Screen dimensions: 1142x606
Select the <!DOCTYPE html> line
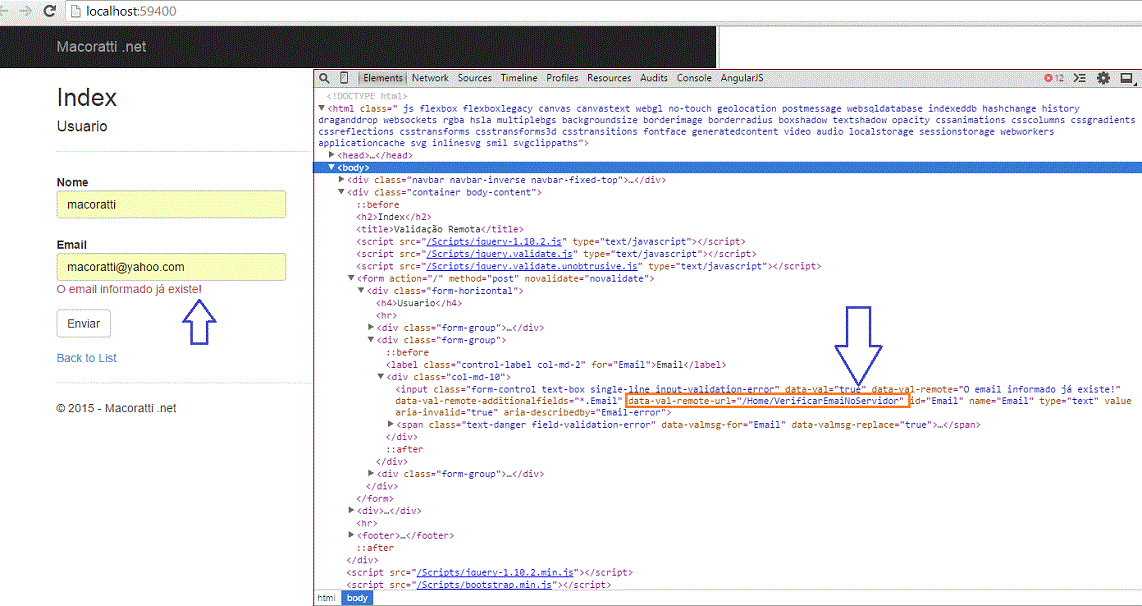367,96
